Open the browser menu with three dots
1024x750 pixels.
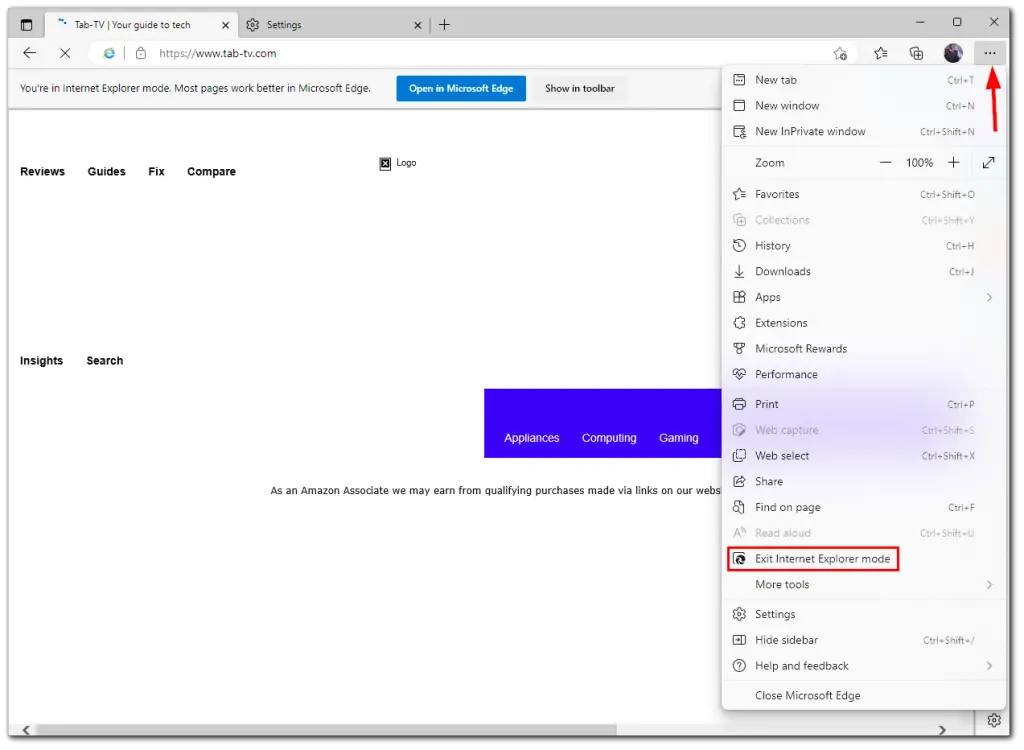point(989,53)
